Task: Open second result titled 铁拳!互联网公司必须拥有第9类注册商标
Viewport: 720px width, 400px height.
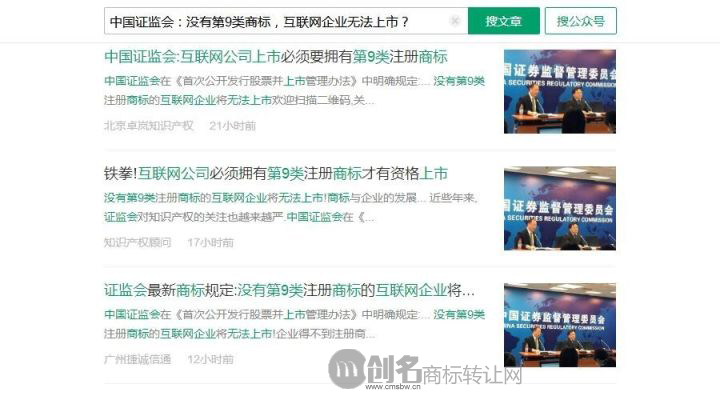Action: [x=276, y=174]
